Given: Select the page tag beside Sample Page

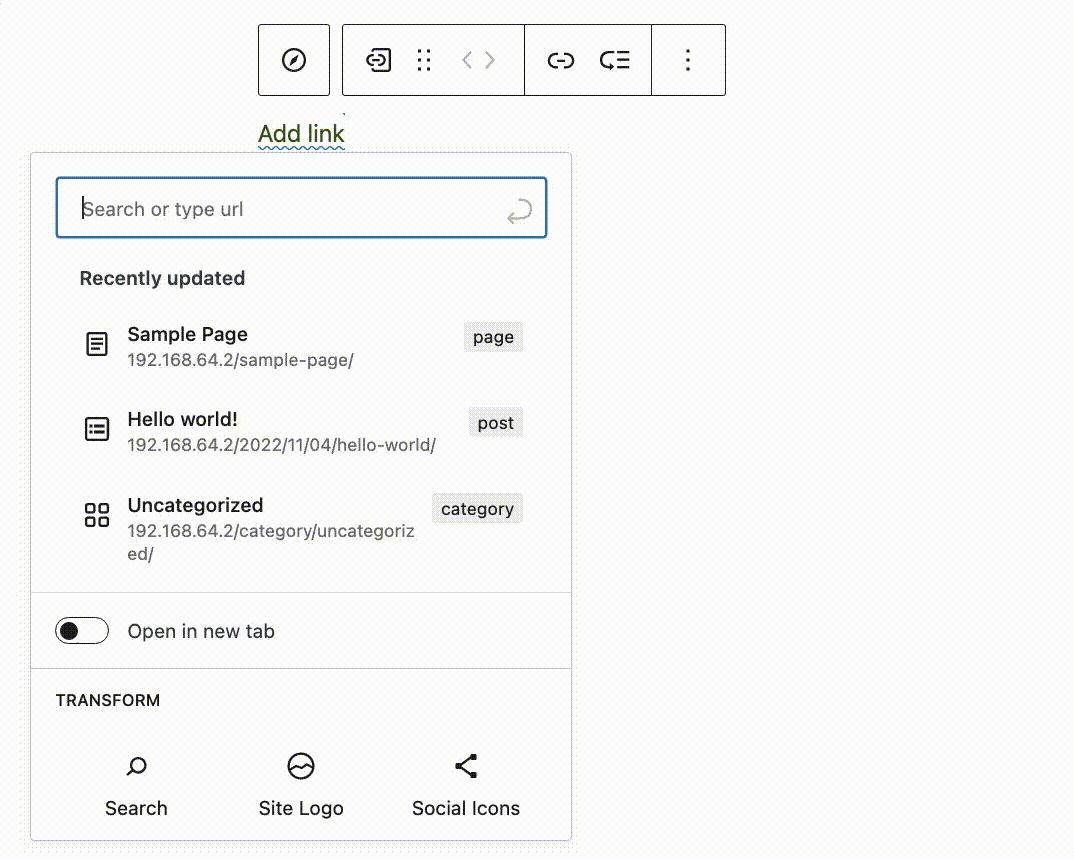Looking at the screenshot, I should pyautogui.click(x=493, y=337).
